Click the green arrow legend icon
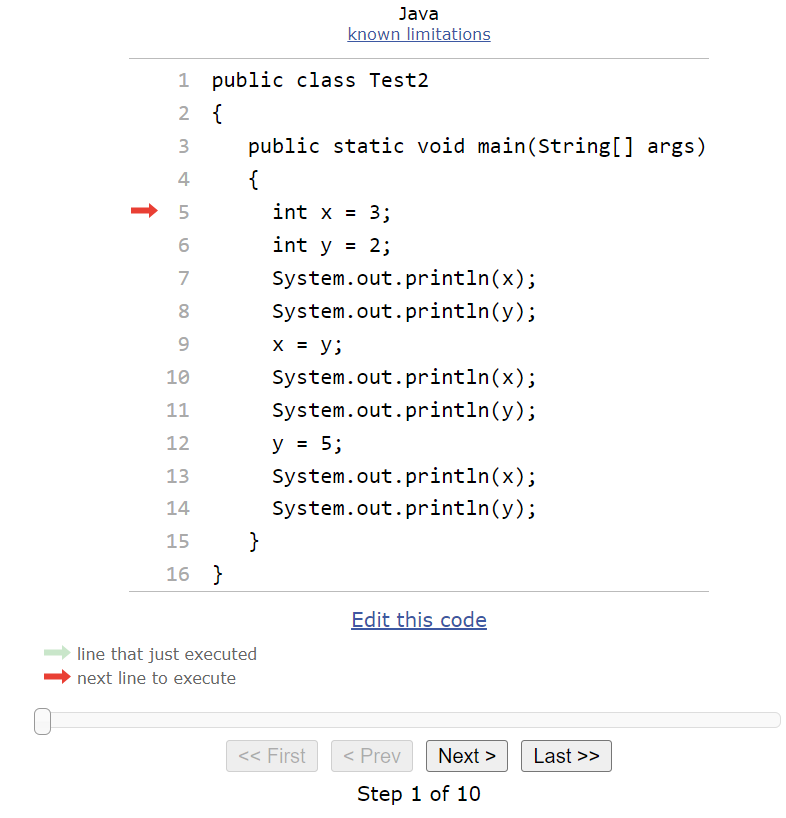786x818 pixels. 57,653
